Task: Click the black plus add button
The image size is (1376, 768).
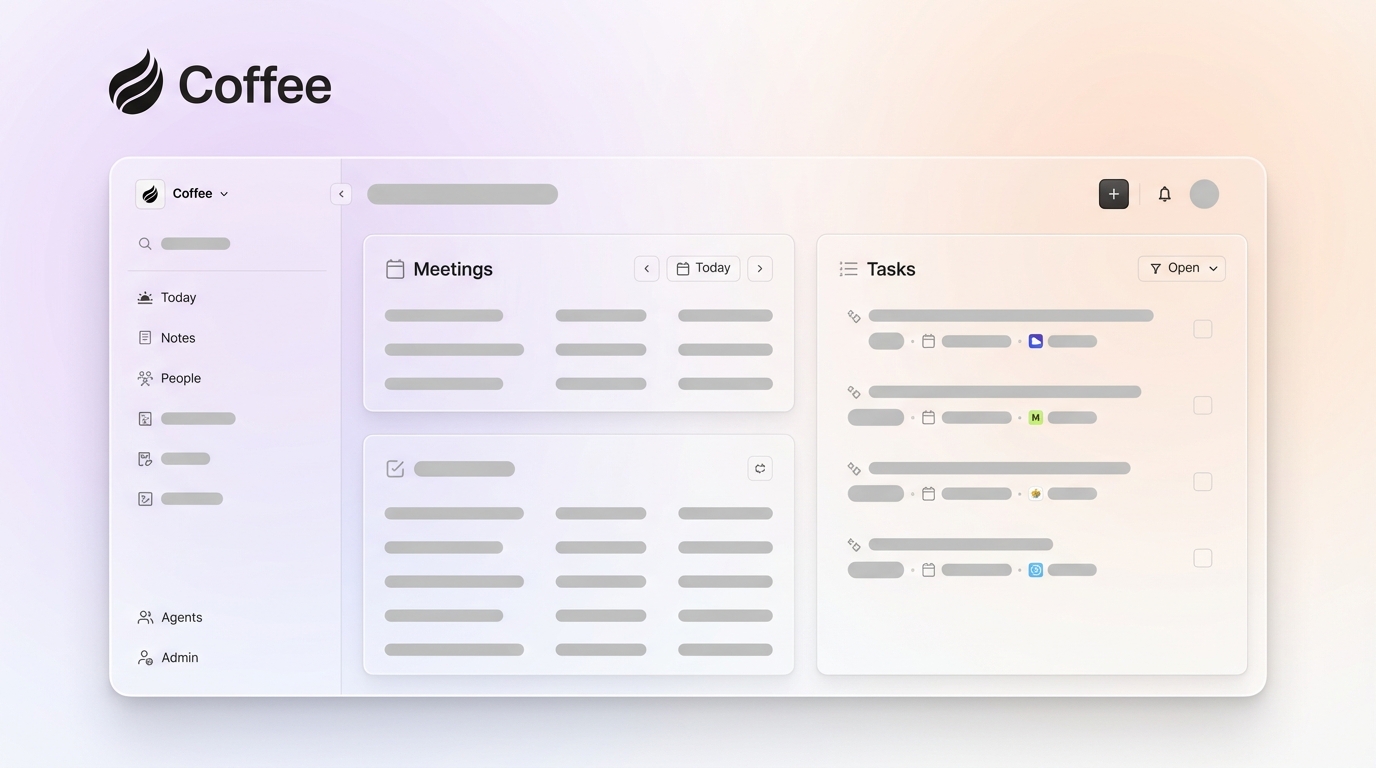Action: click(x=1113, y=194)
